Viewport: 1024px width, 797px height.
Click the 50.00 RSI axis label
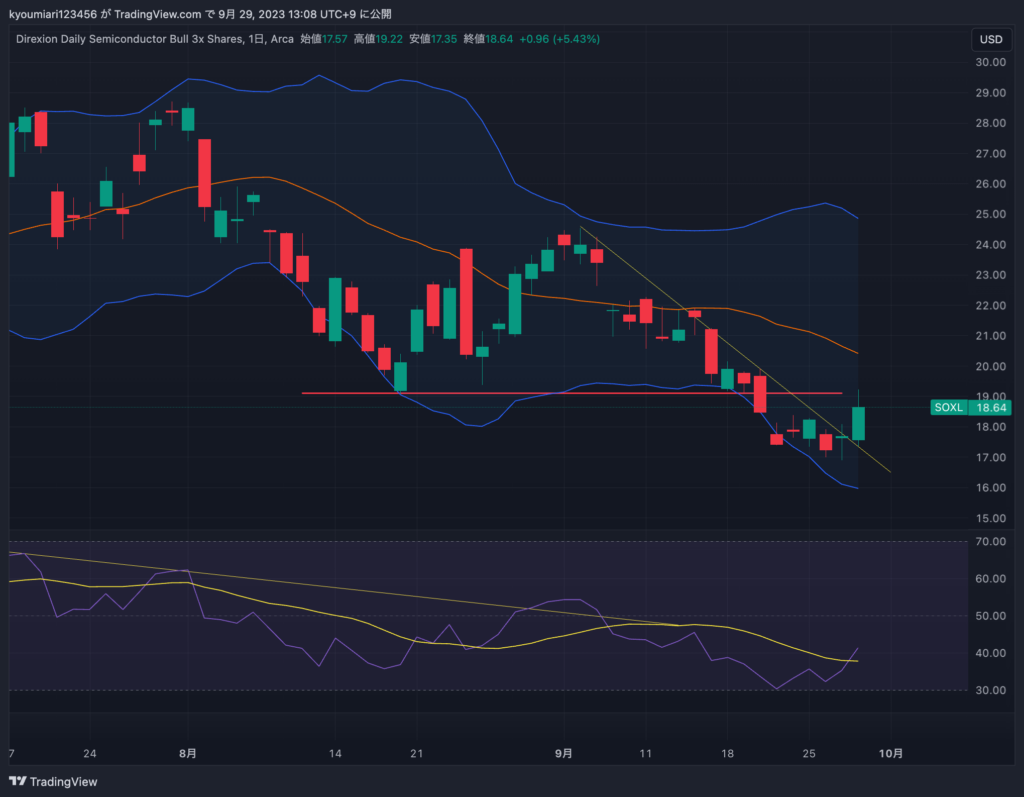coord(990,616)
